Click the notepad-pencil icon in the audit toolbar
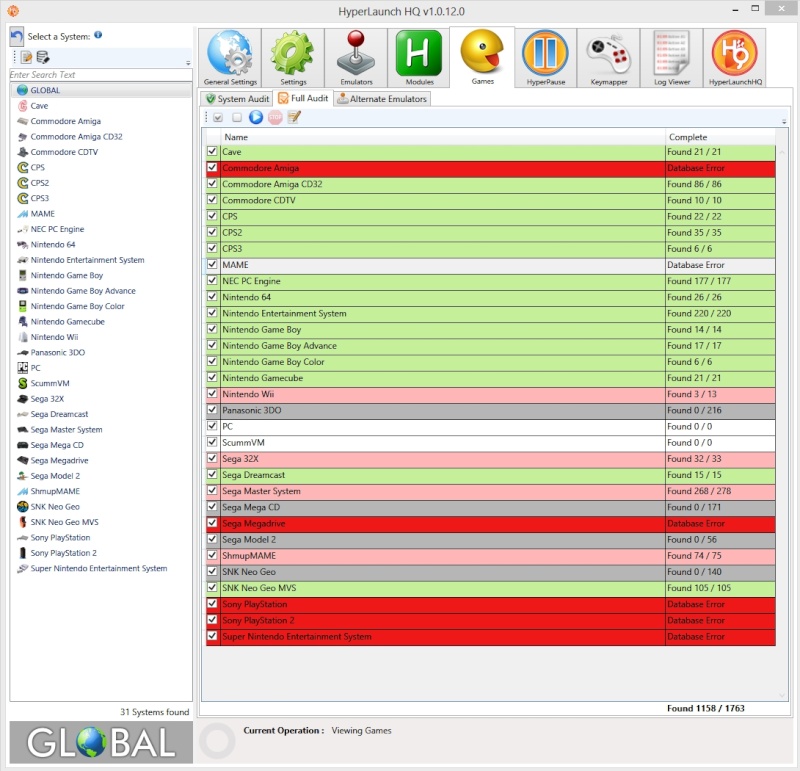Viewport: 800px width, 771px height. pyautogui.click(x=294, y=117)
